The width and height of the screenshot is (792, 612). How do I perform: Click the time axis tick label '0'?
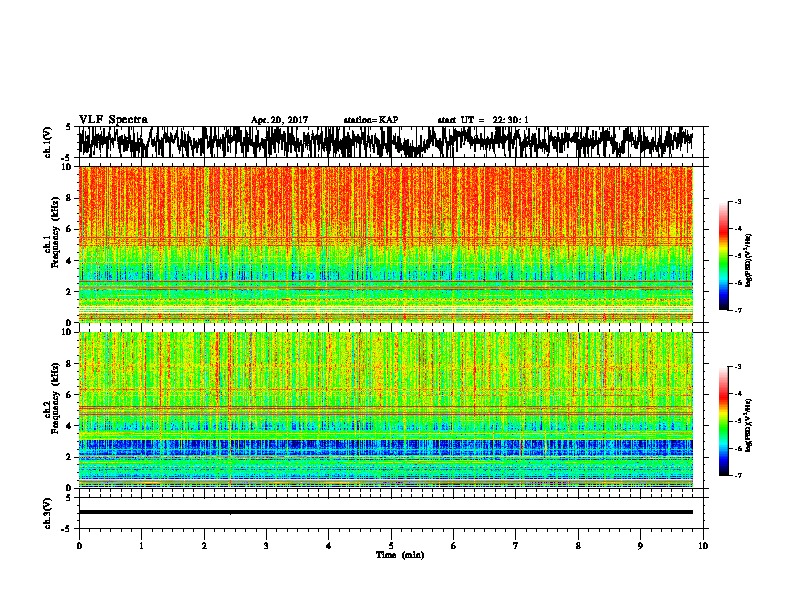click(79, 546)
